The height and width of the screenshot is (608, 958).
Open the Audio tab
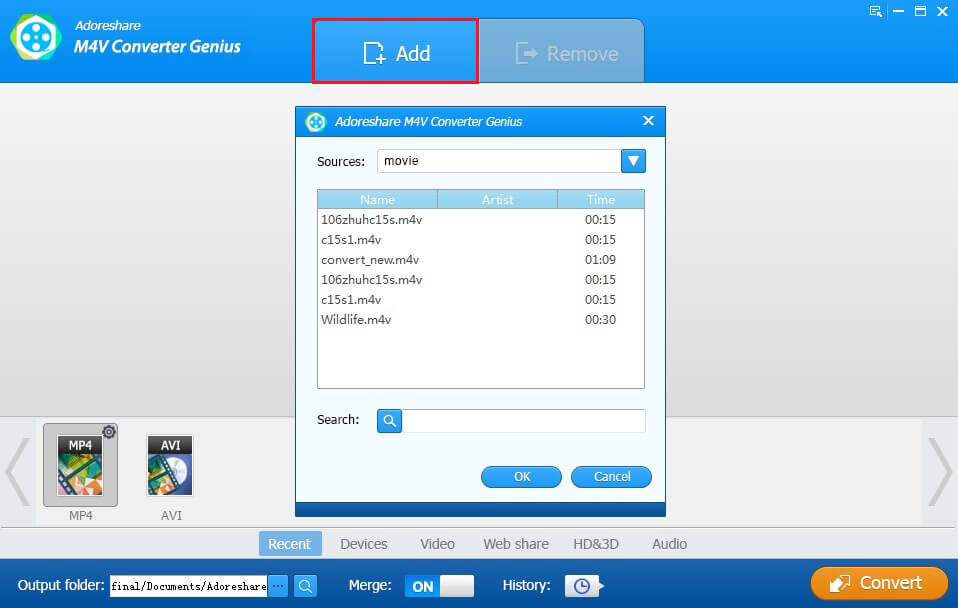point(668,543)
